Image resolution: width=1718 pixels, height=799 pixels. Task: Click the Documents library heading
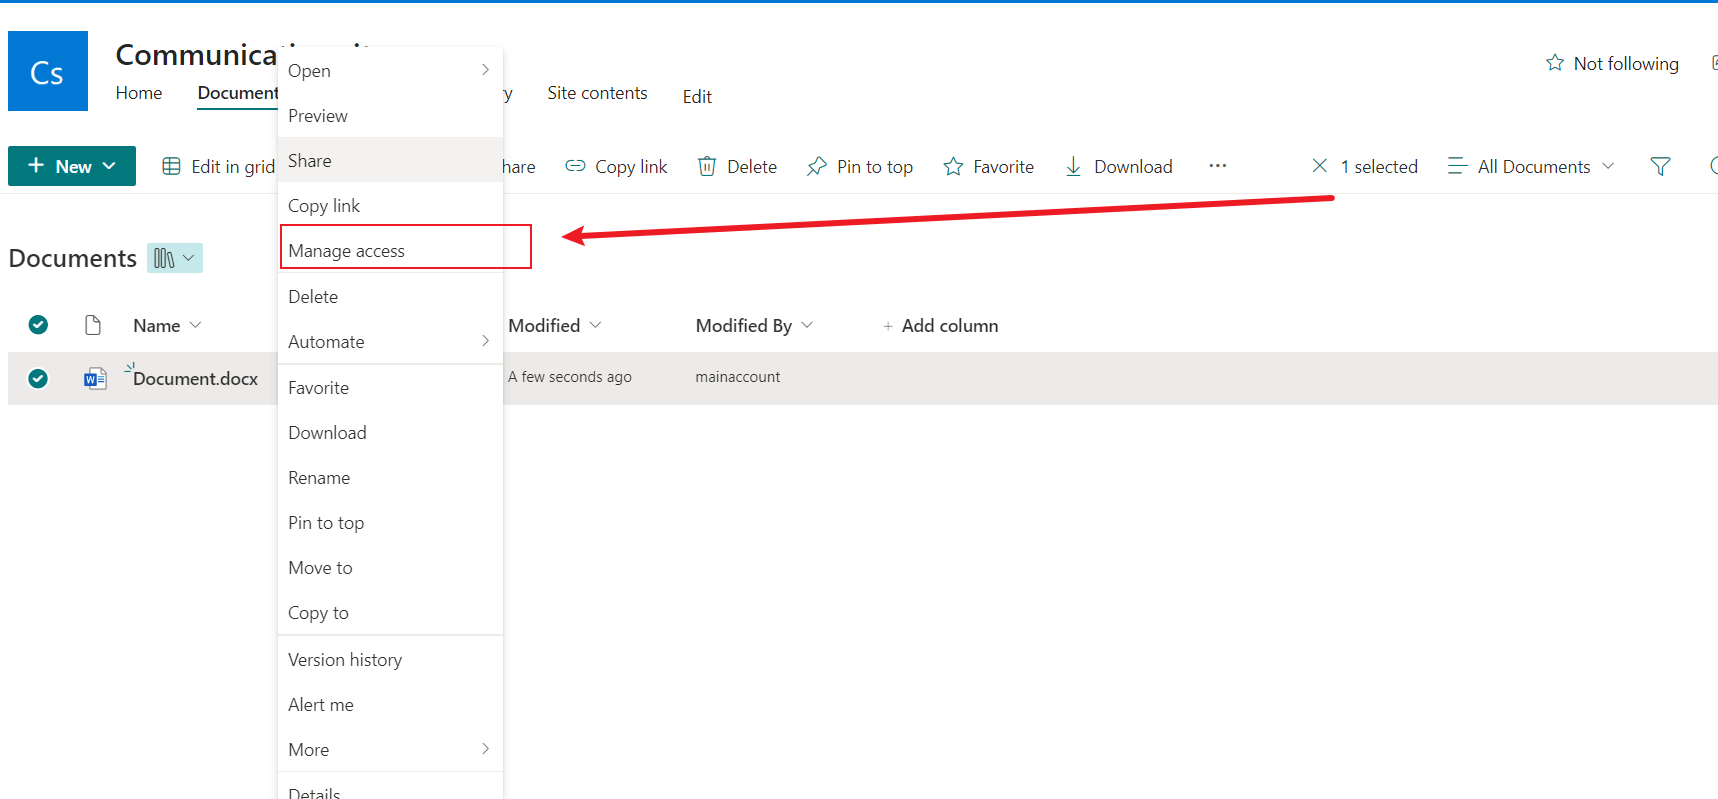coord(73,258)
